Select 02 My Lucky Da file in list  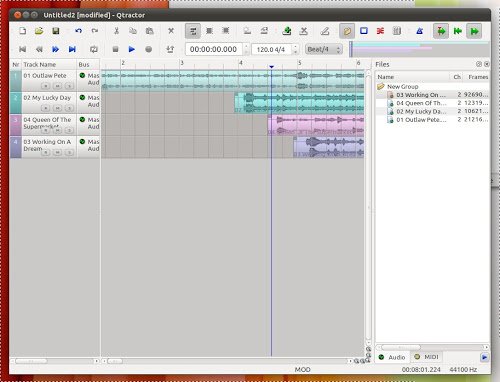coord(433,111)
